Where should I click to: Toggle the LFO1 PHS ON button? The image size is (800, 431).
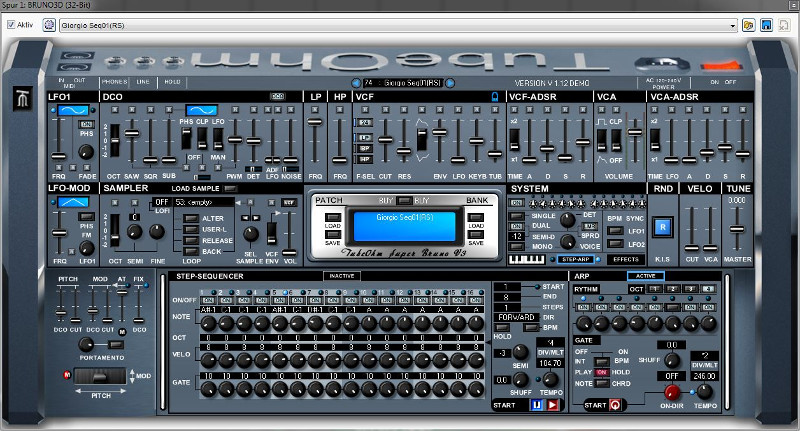[x=86, y=124]
